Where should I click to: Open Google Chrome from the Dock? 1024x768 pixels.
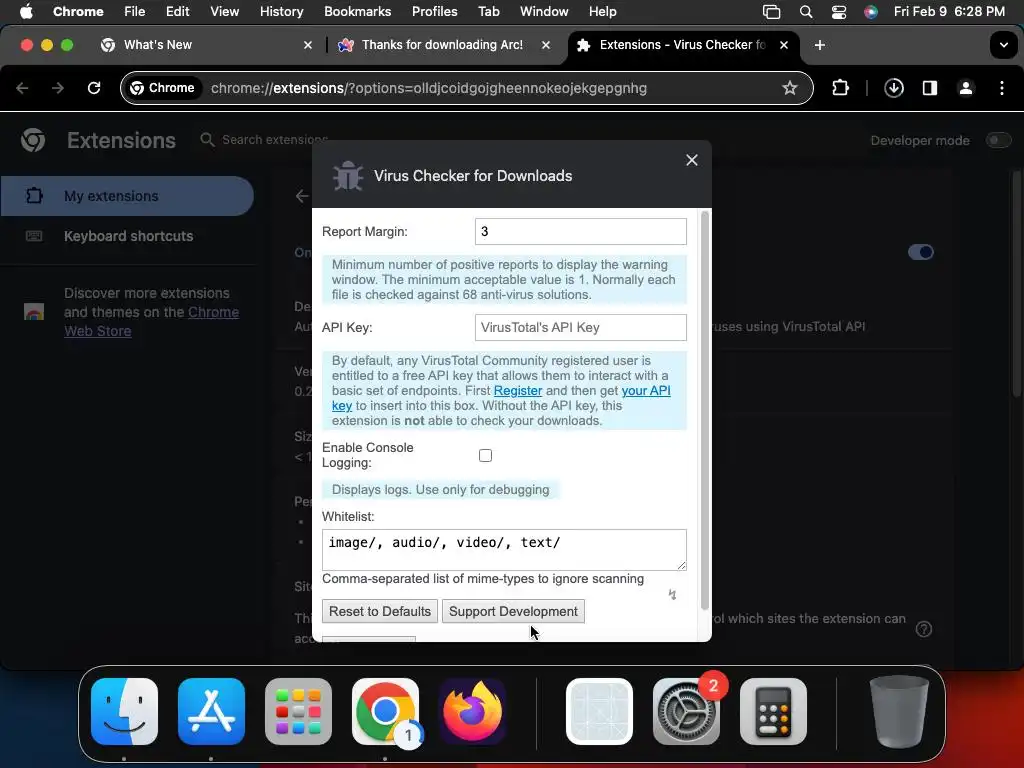(385, 711)
